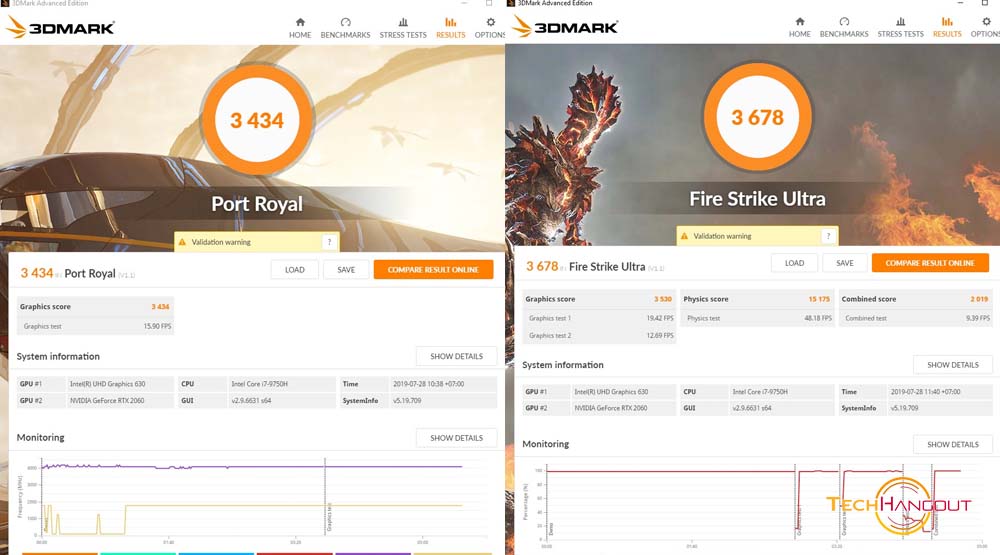Click the Fire Strike Ultra validation warning triangle icon
The height and width of the screenshot is (555, 1000).
684,236
